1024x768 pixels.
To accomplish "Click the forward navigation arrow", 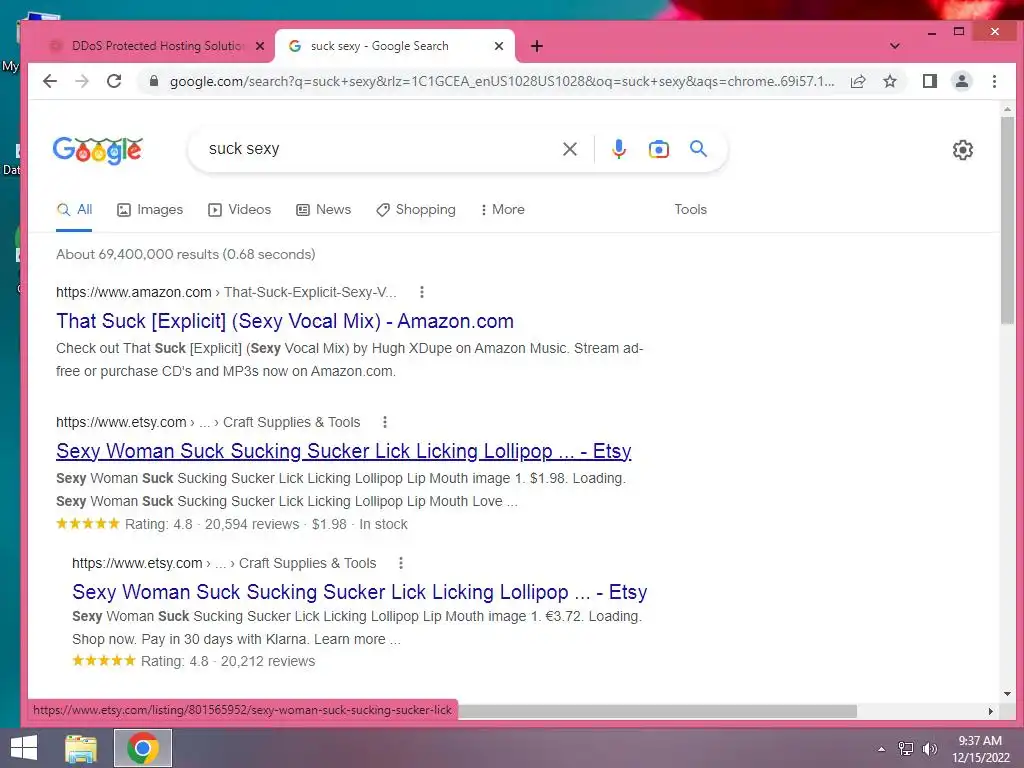I will coord(82,81).
